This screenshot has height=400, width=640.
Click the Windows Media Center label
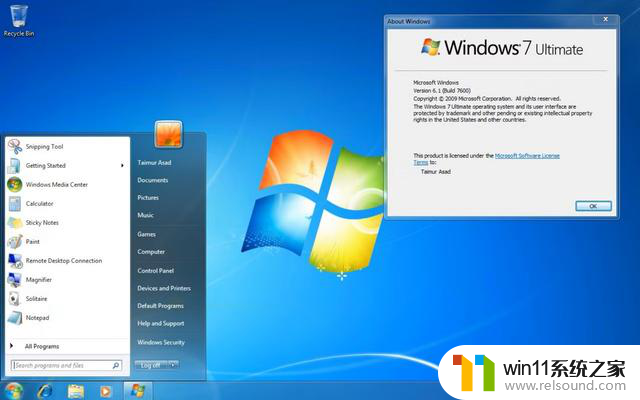click(57, 184)
